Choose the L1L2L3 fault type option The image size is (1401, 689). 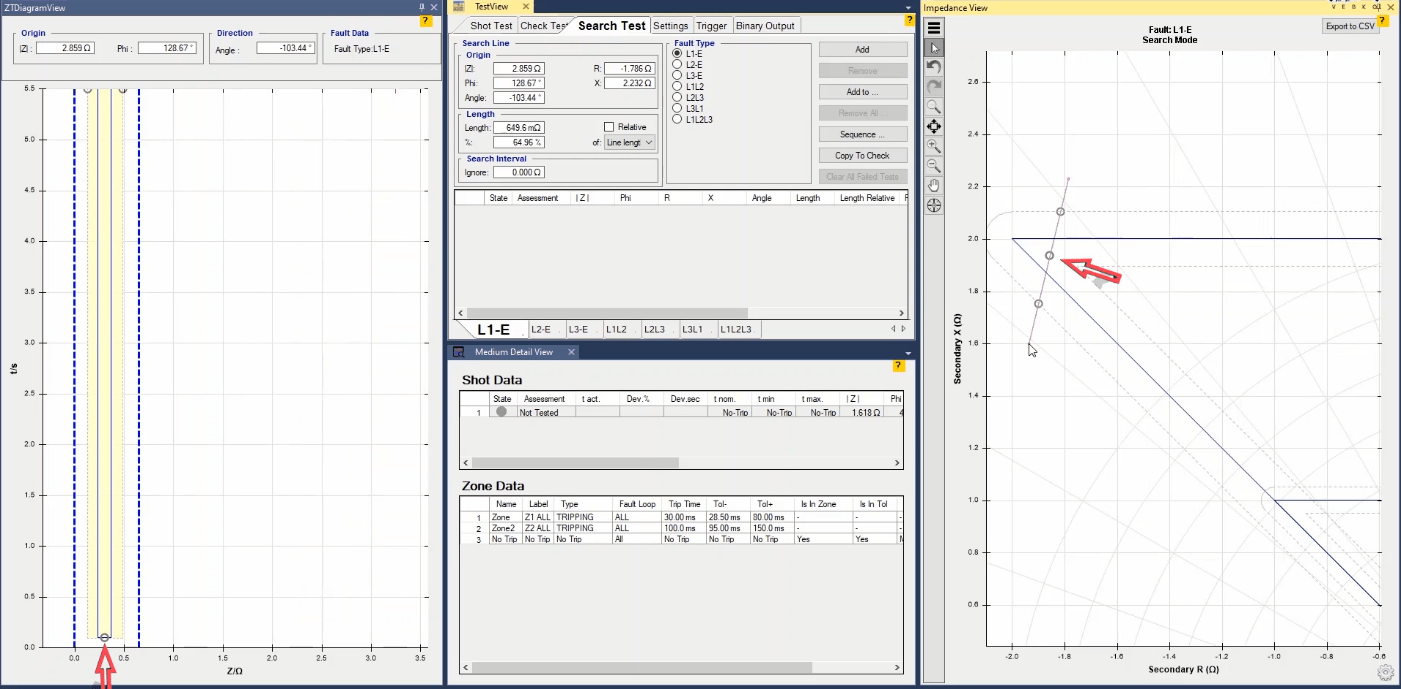coord(678,119)
